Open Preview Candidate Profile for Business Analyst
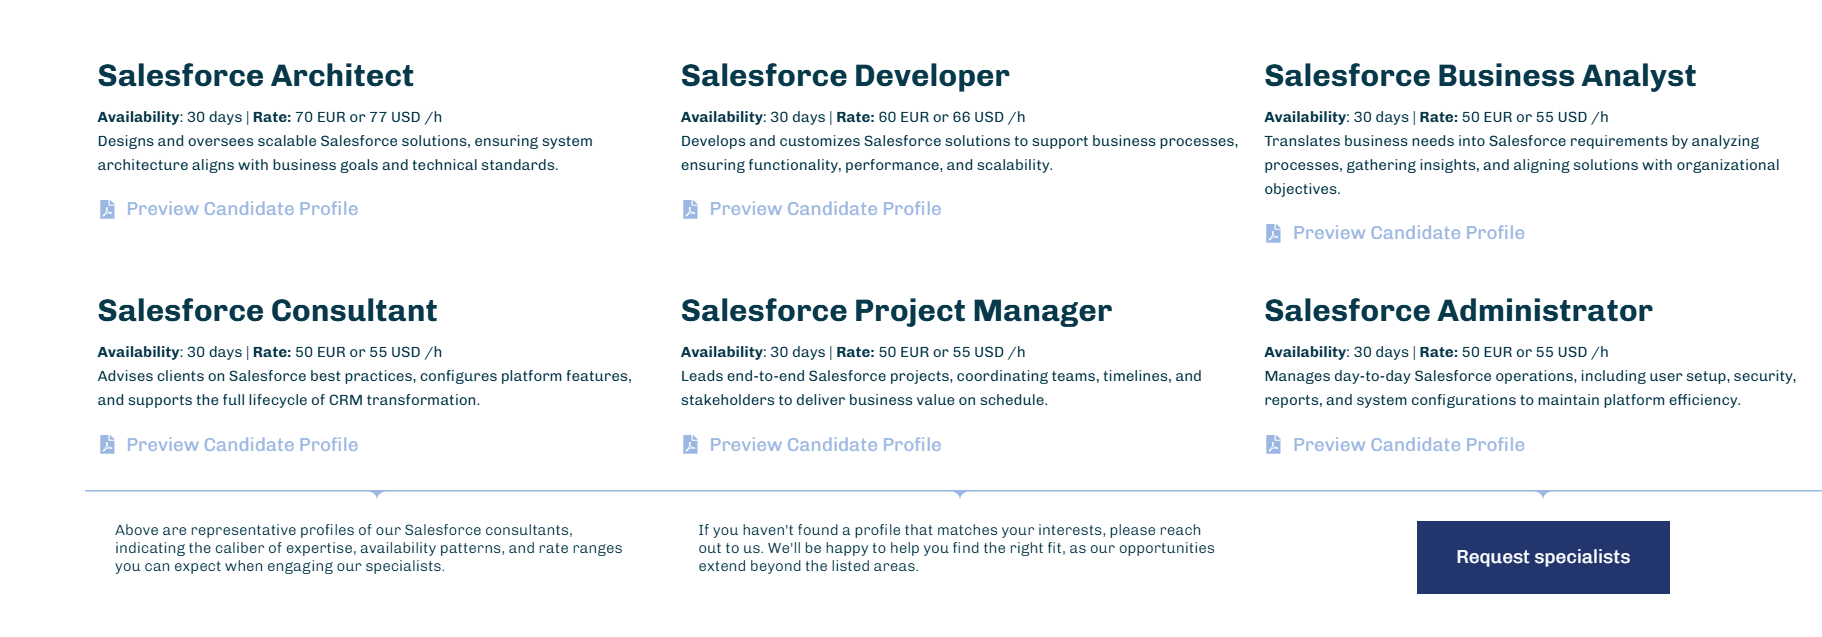Viewport: 1822px width, 637px height. (x=1408, y=233)
